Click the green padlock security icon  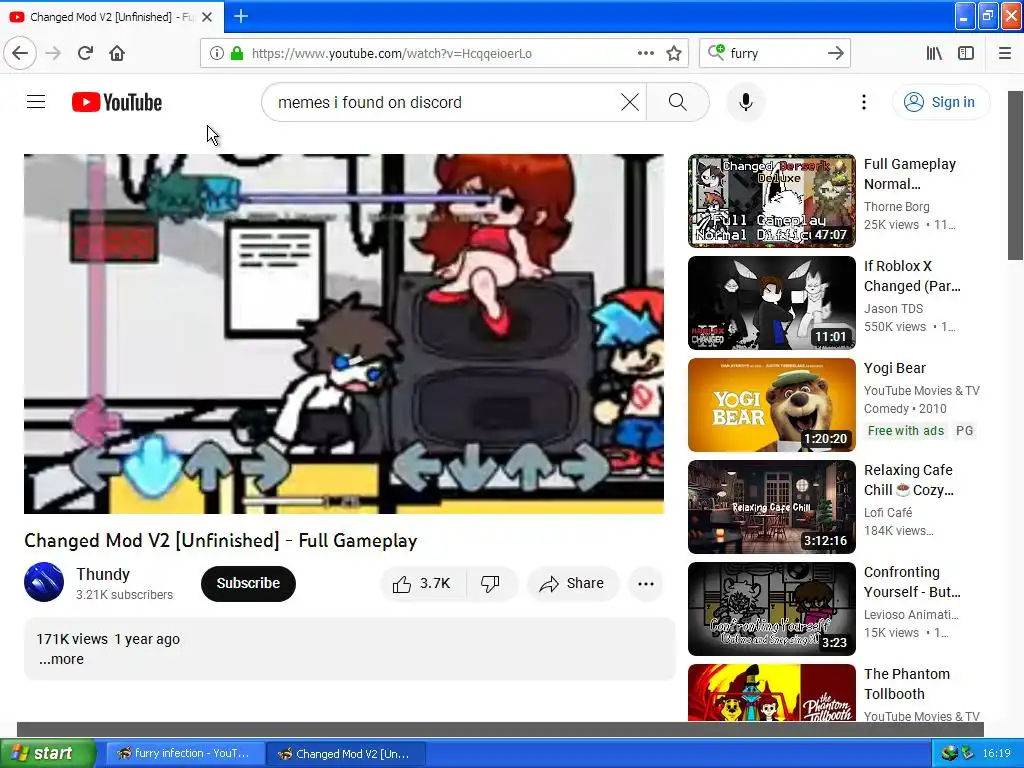[237, 54]
